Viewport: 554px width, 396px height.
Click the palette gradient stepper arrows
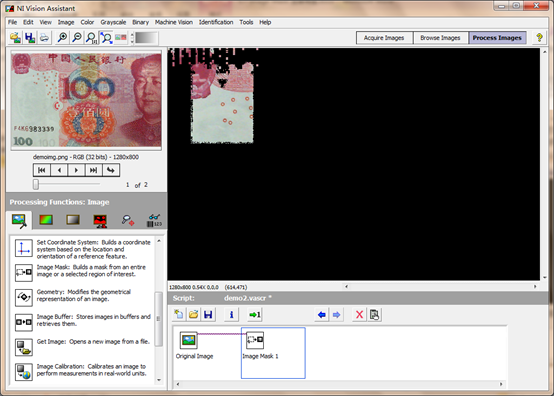pos(132,38)
